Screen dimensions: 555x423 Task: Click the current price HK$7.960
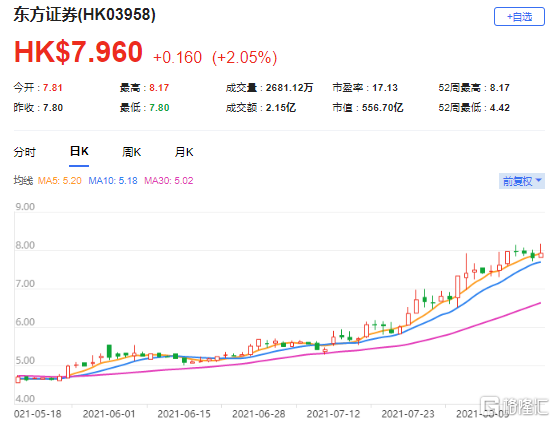(x=78, y=52)
